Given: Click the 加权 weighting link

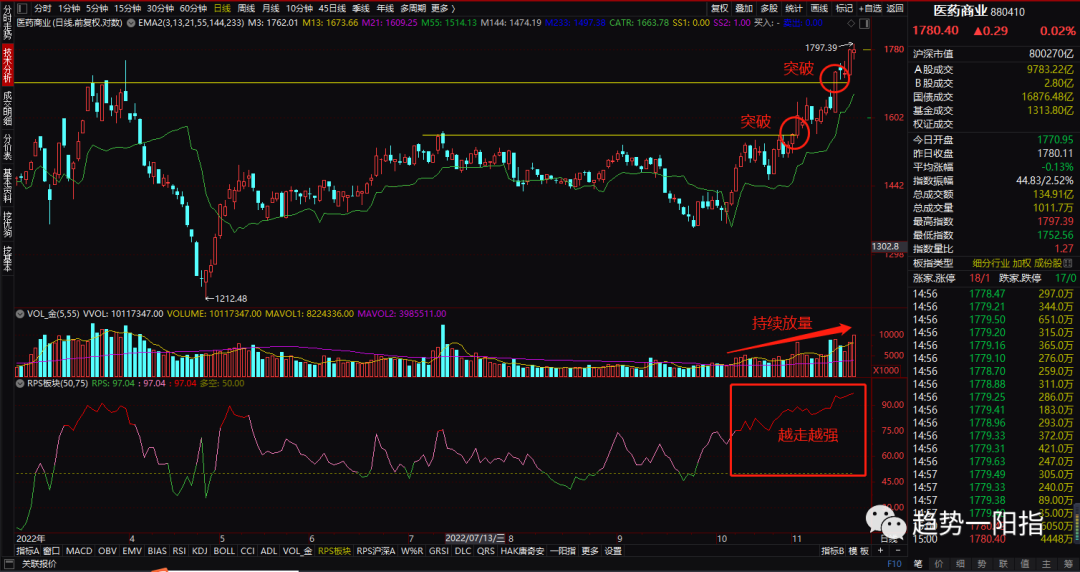Looking at the screenshot, I should coord(1021,263).
